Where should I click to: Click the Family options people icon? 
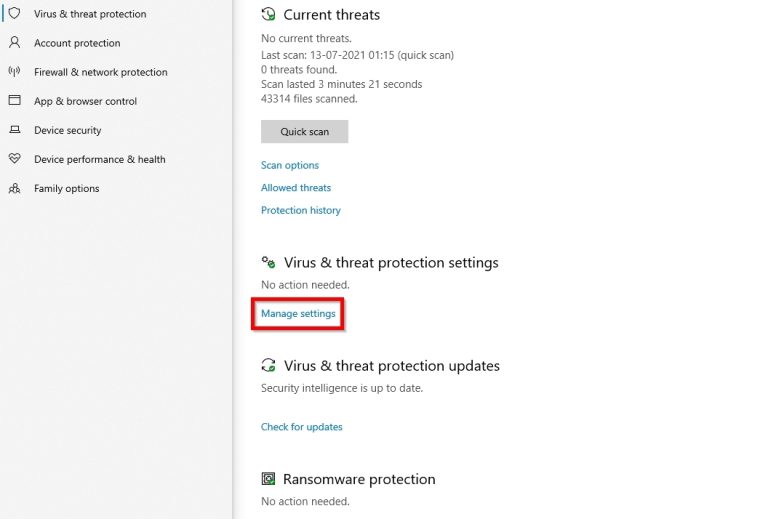14,188
